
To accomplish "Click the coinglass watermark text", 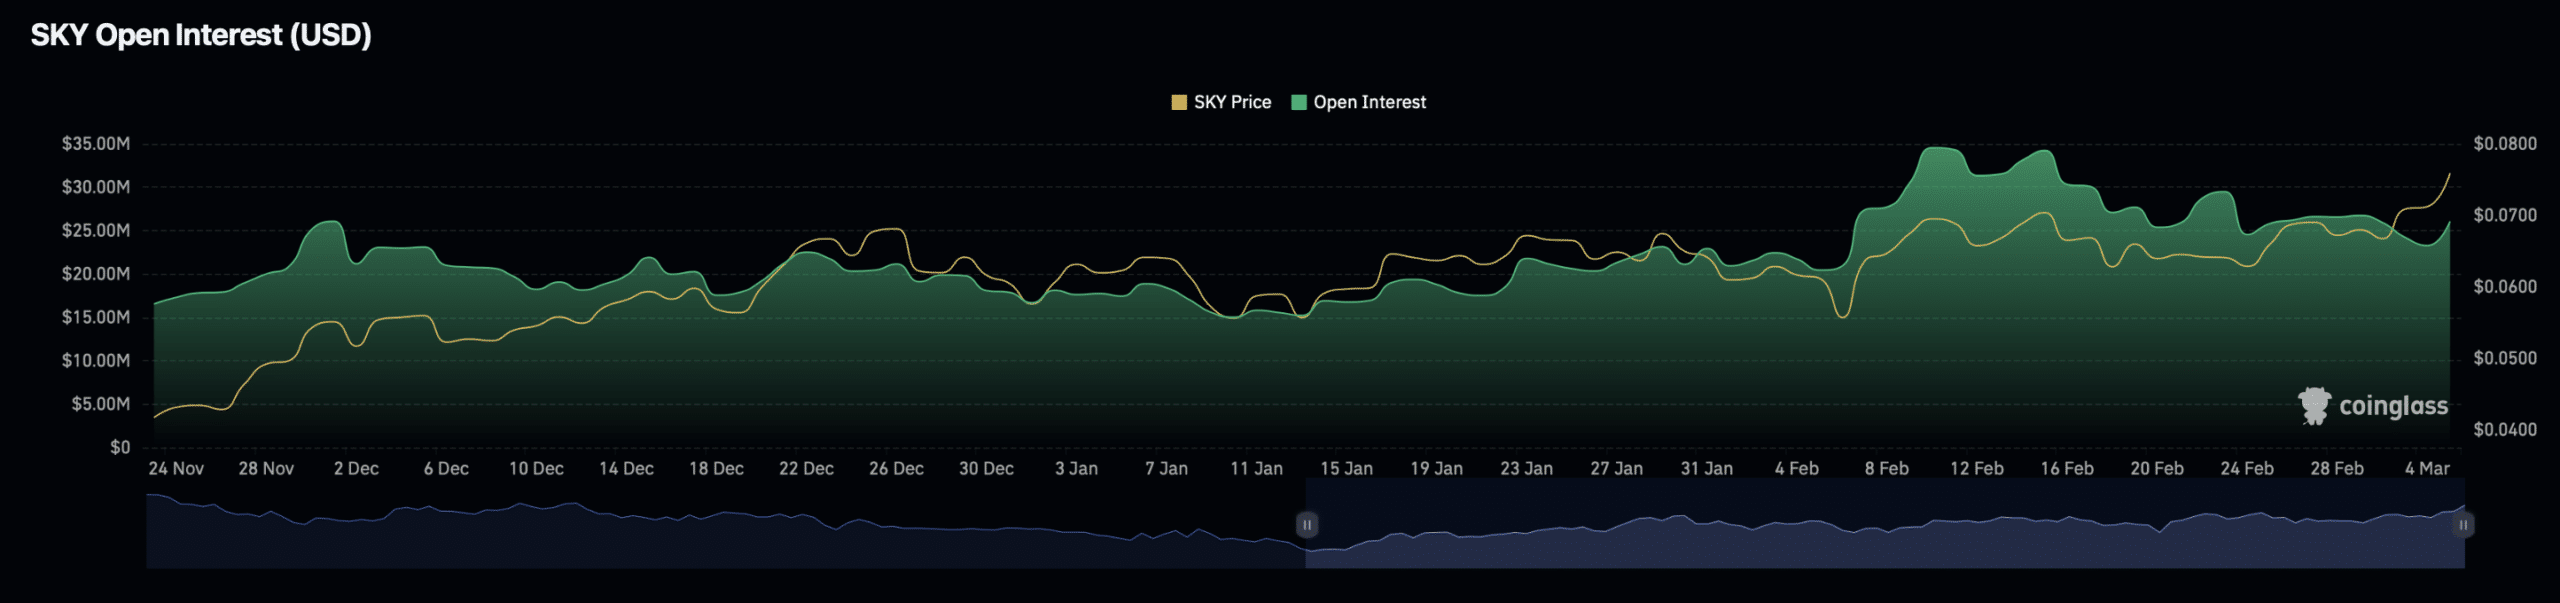I will [2393, 406].
